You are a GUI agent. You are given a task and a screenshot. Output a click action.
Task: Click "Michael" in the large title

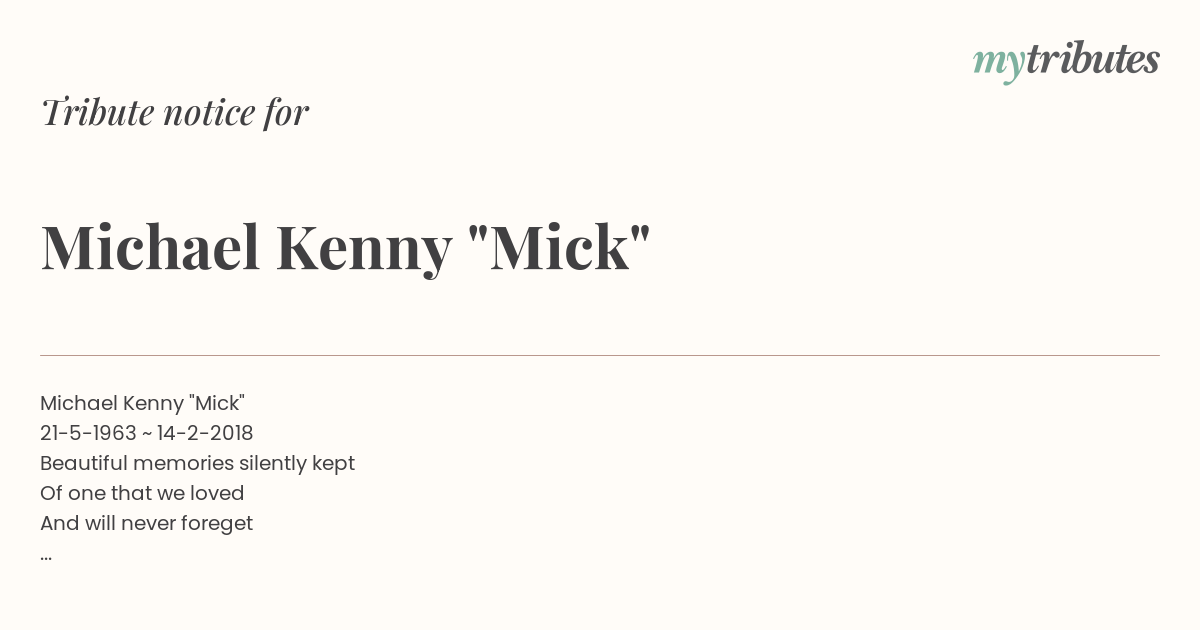[150, 247]
